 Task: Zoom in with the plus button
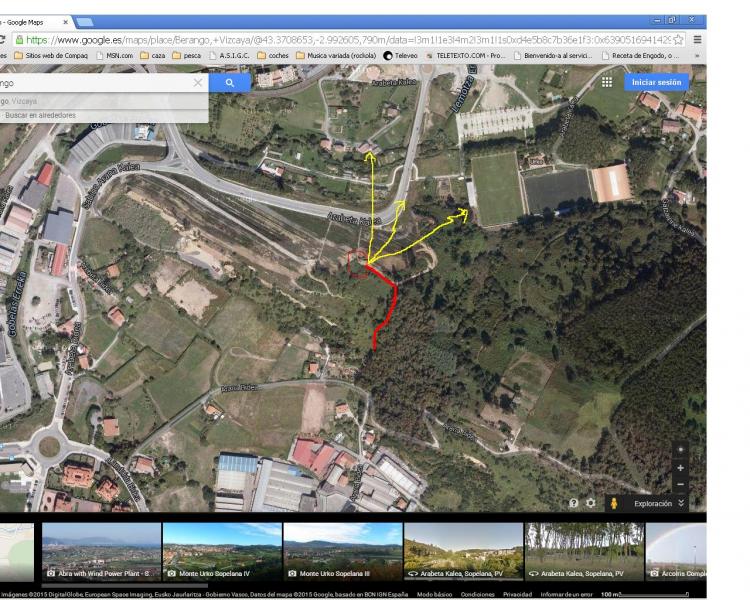681,467
